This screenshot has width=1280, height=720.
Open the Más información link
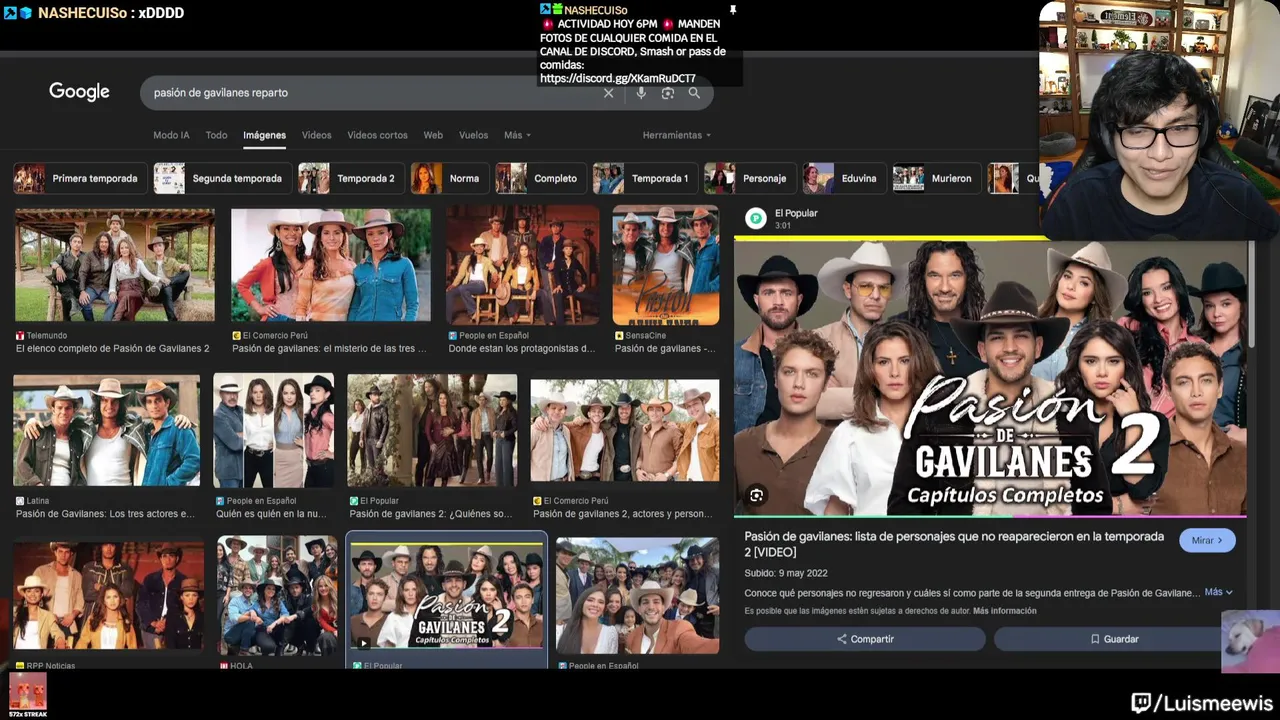point(1005,611)
